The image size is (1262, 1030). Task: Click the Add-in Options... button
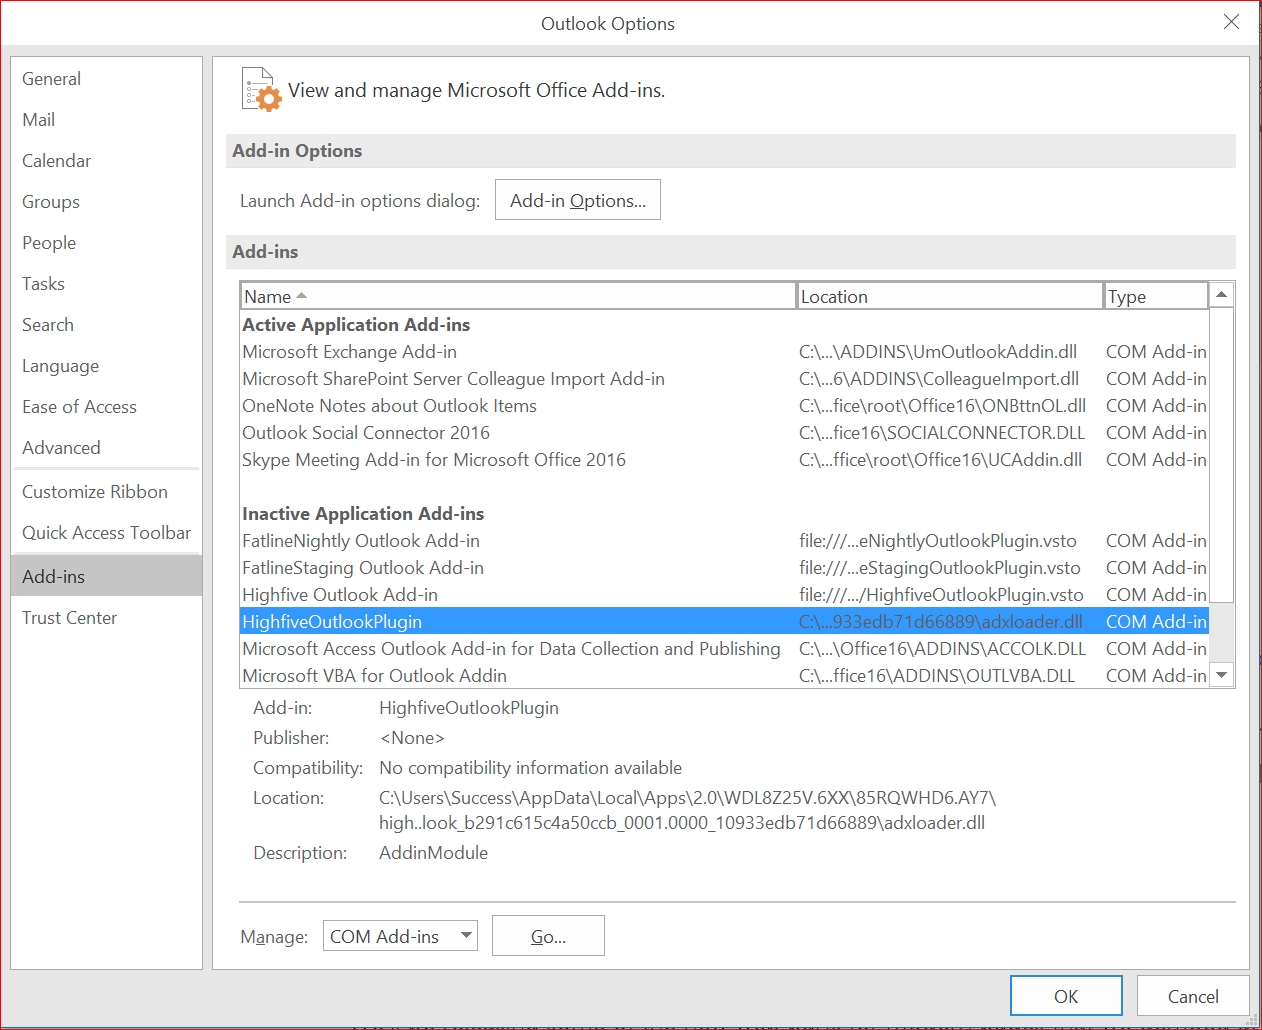click(x=578, y=200)
